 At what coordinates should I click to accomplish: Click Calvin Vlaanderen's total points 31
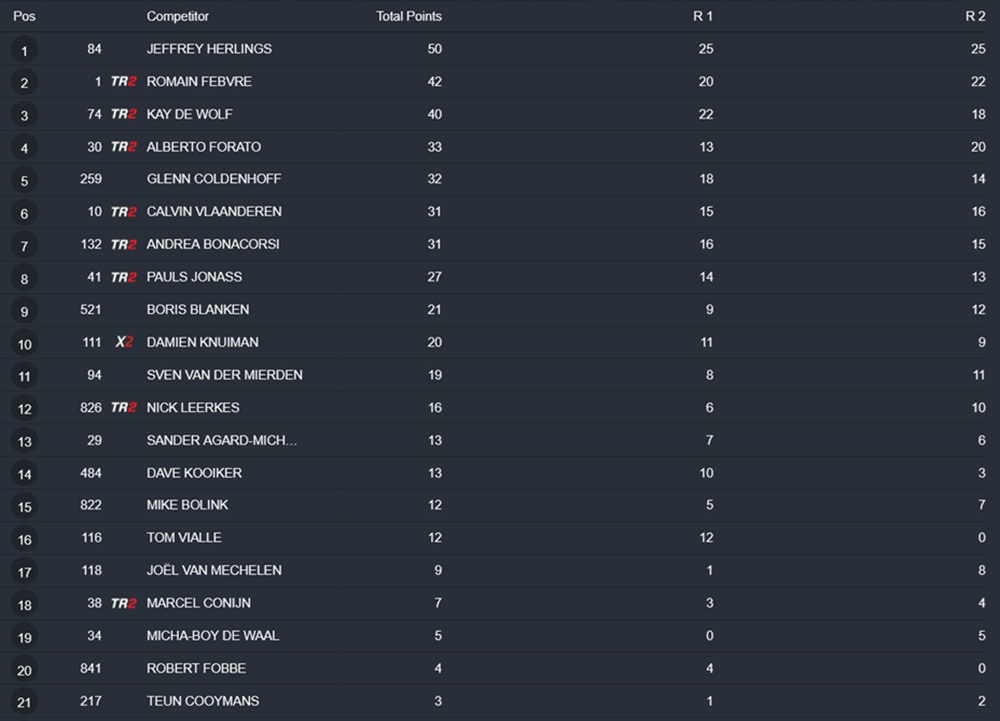(x=434, y=212)
